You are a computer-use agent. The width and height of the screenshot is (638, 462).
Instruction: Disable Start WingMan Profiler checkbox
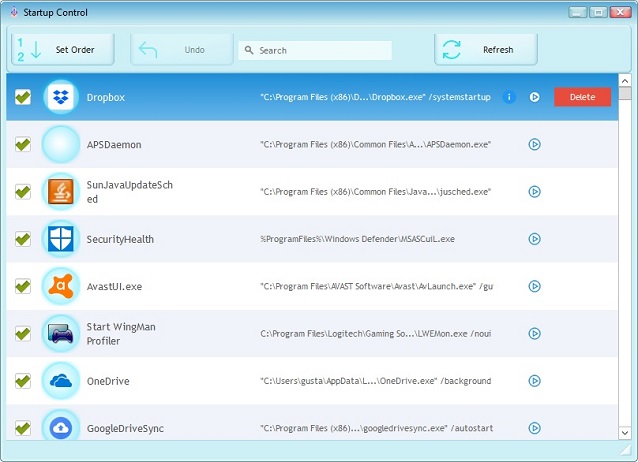coord(23,333)
